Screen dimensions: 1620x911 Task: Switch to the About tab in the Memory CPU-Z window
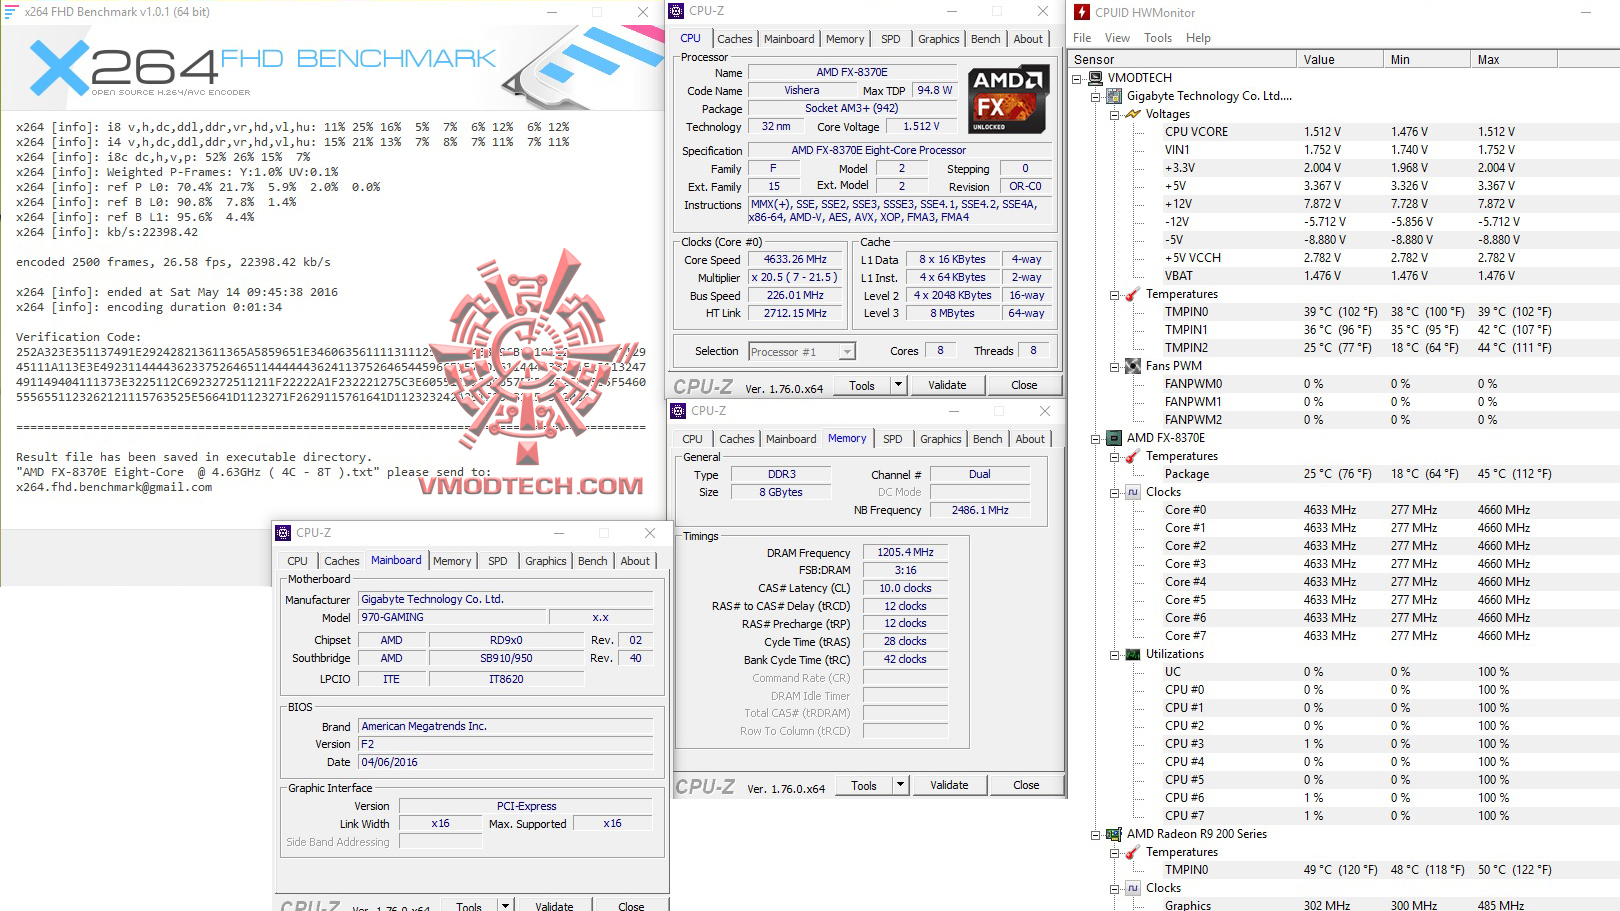click(1030, 439)
